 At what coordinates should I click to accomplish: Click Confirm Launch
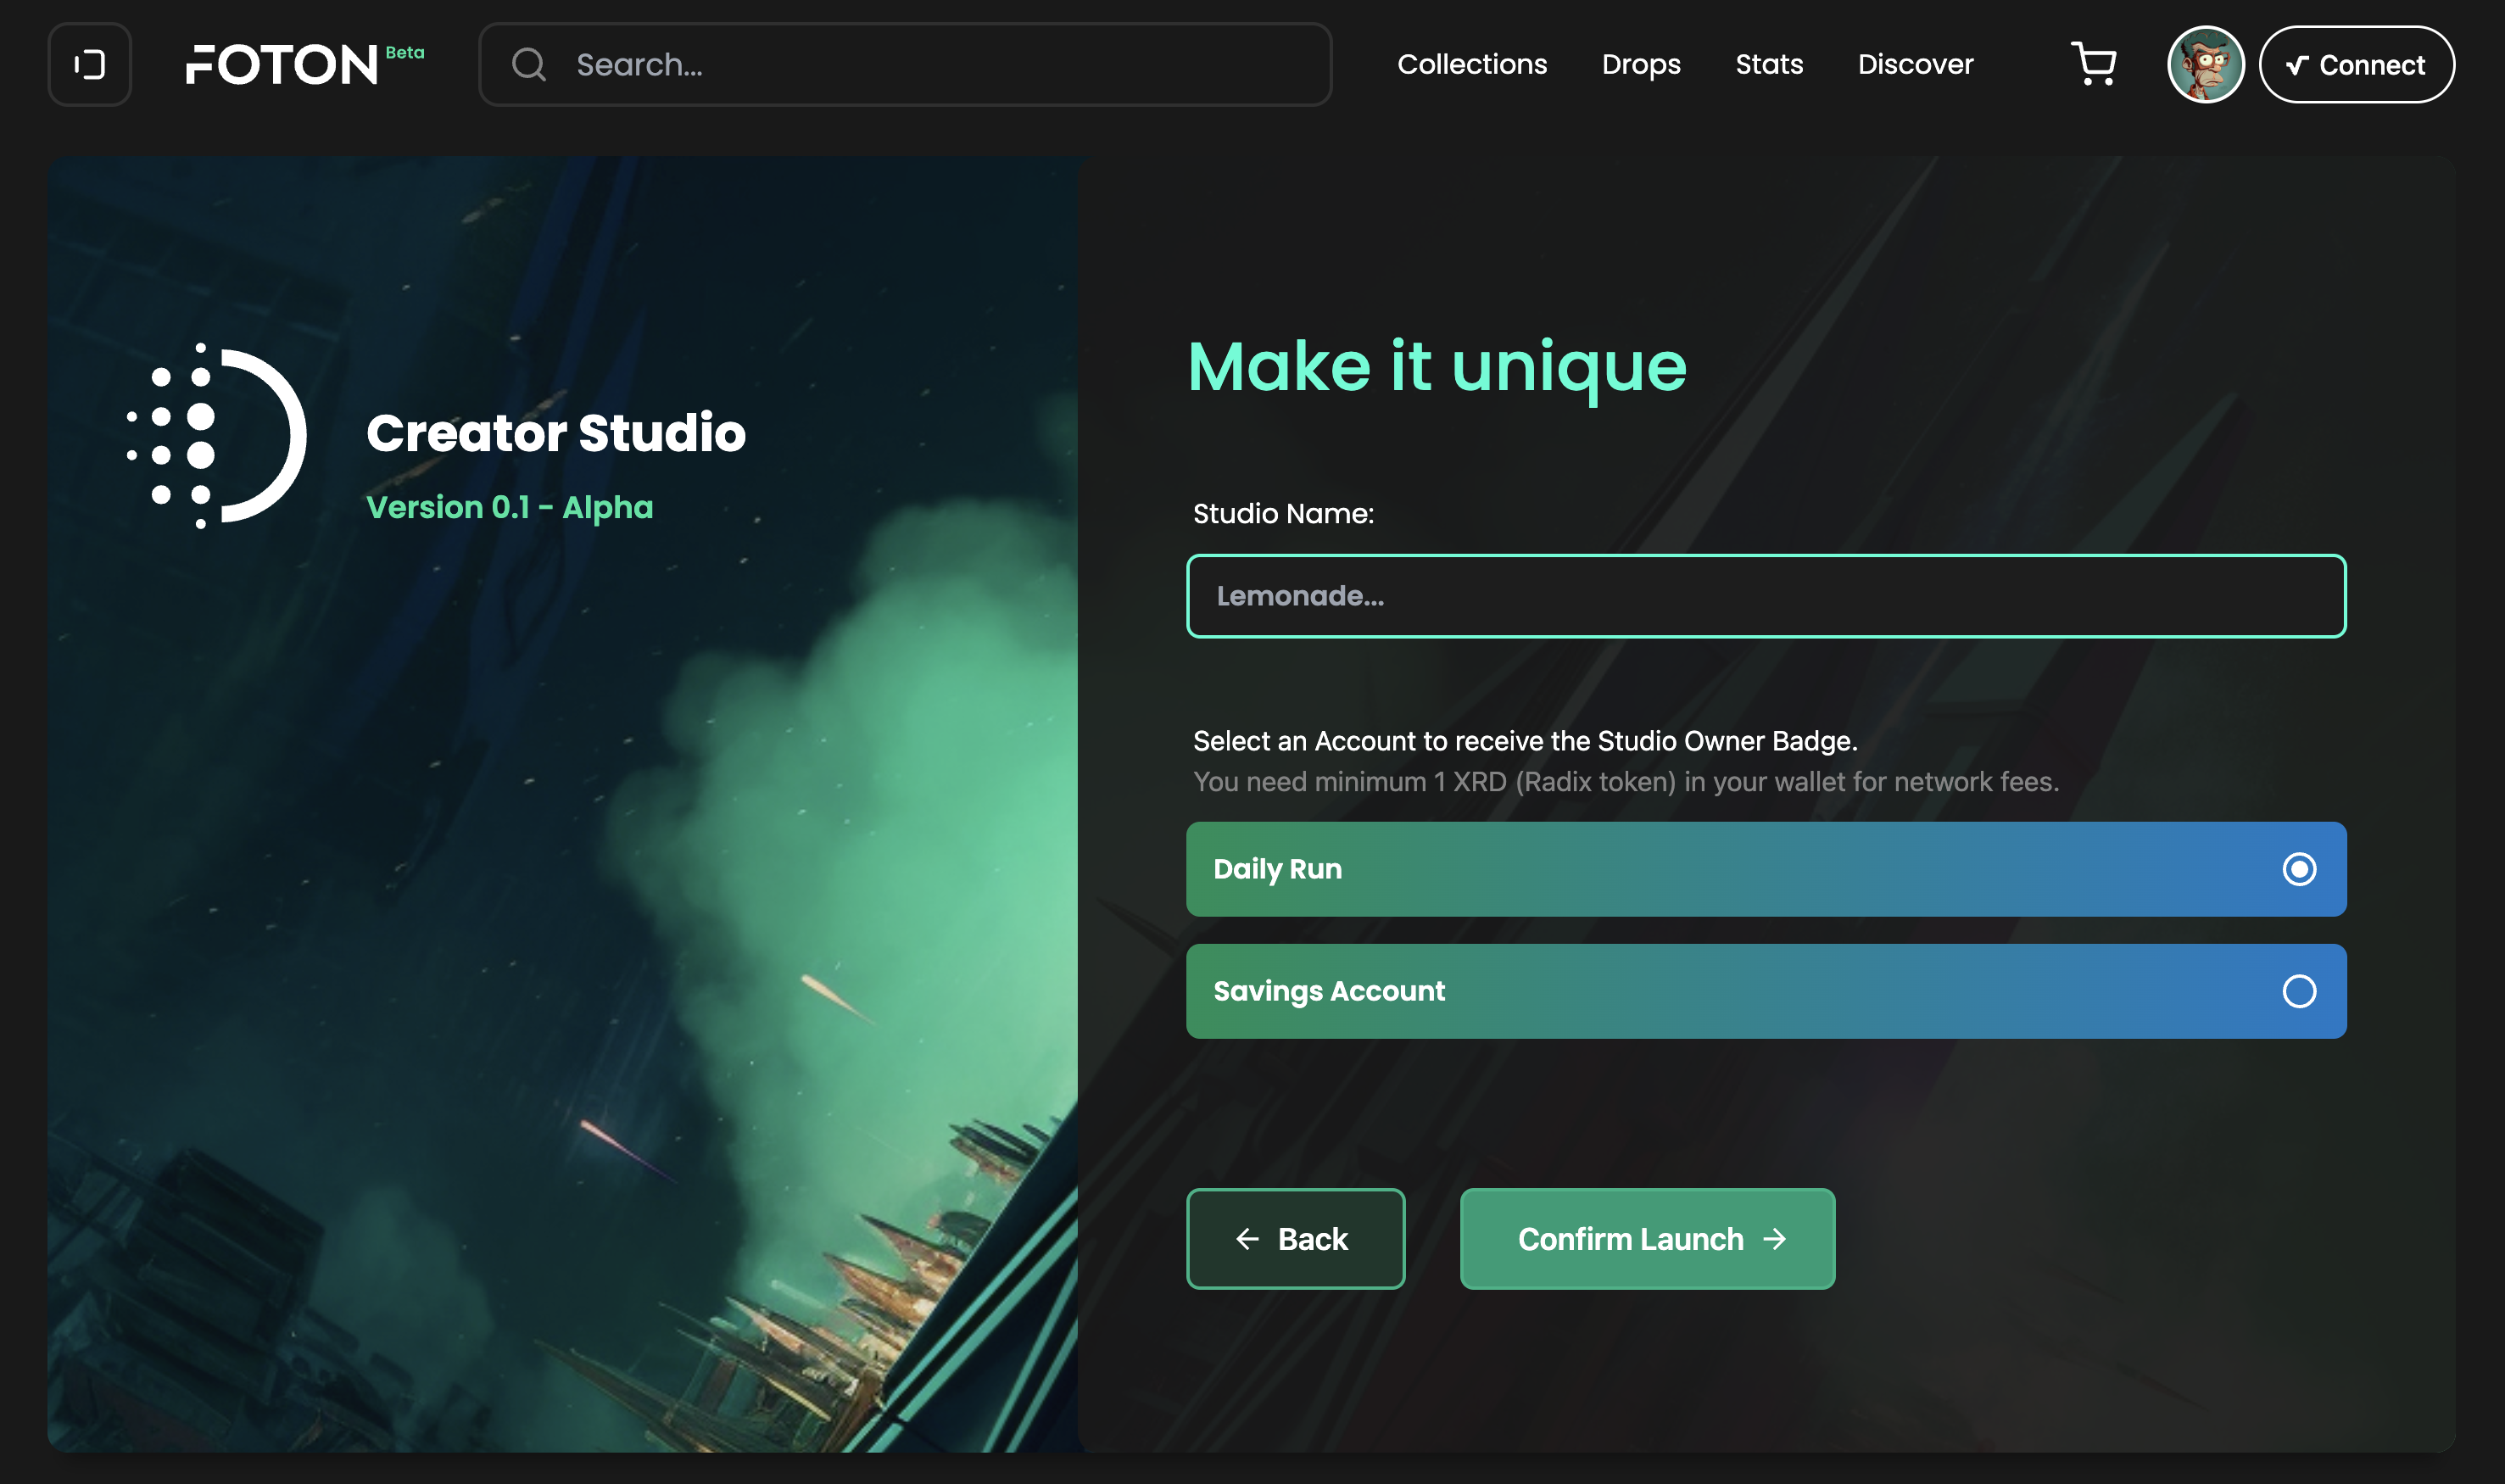tap(1647, 1239)
